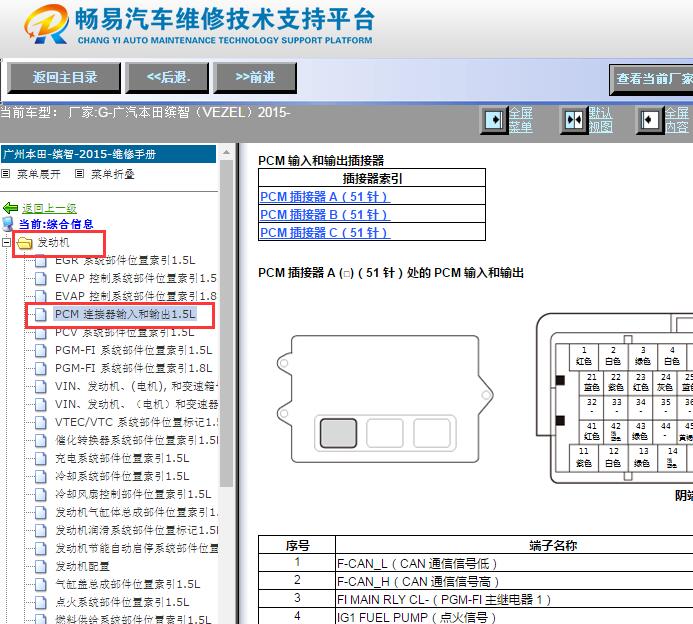Click page icon of PGM-FI 系统部件位置索引1.8L
The width and height of the screenshot is (693, 624).
41,369
